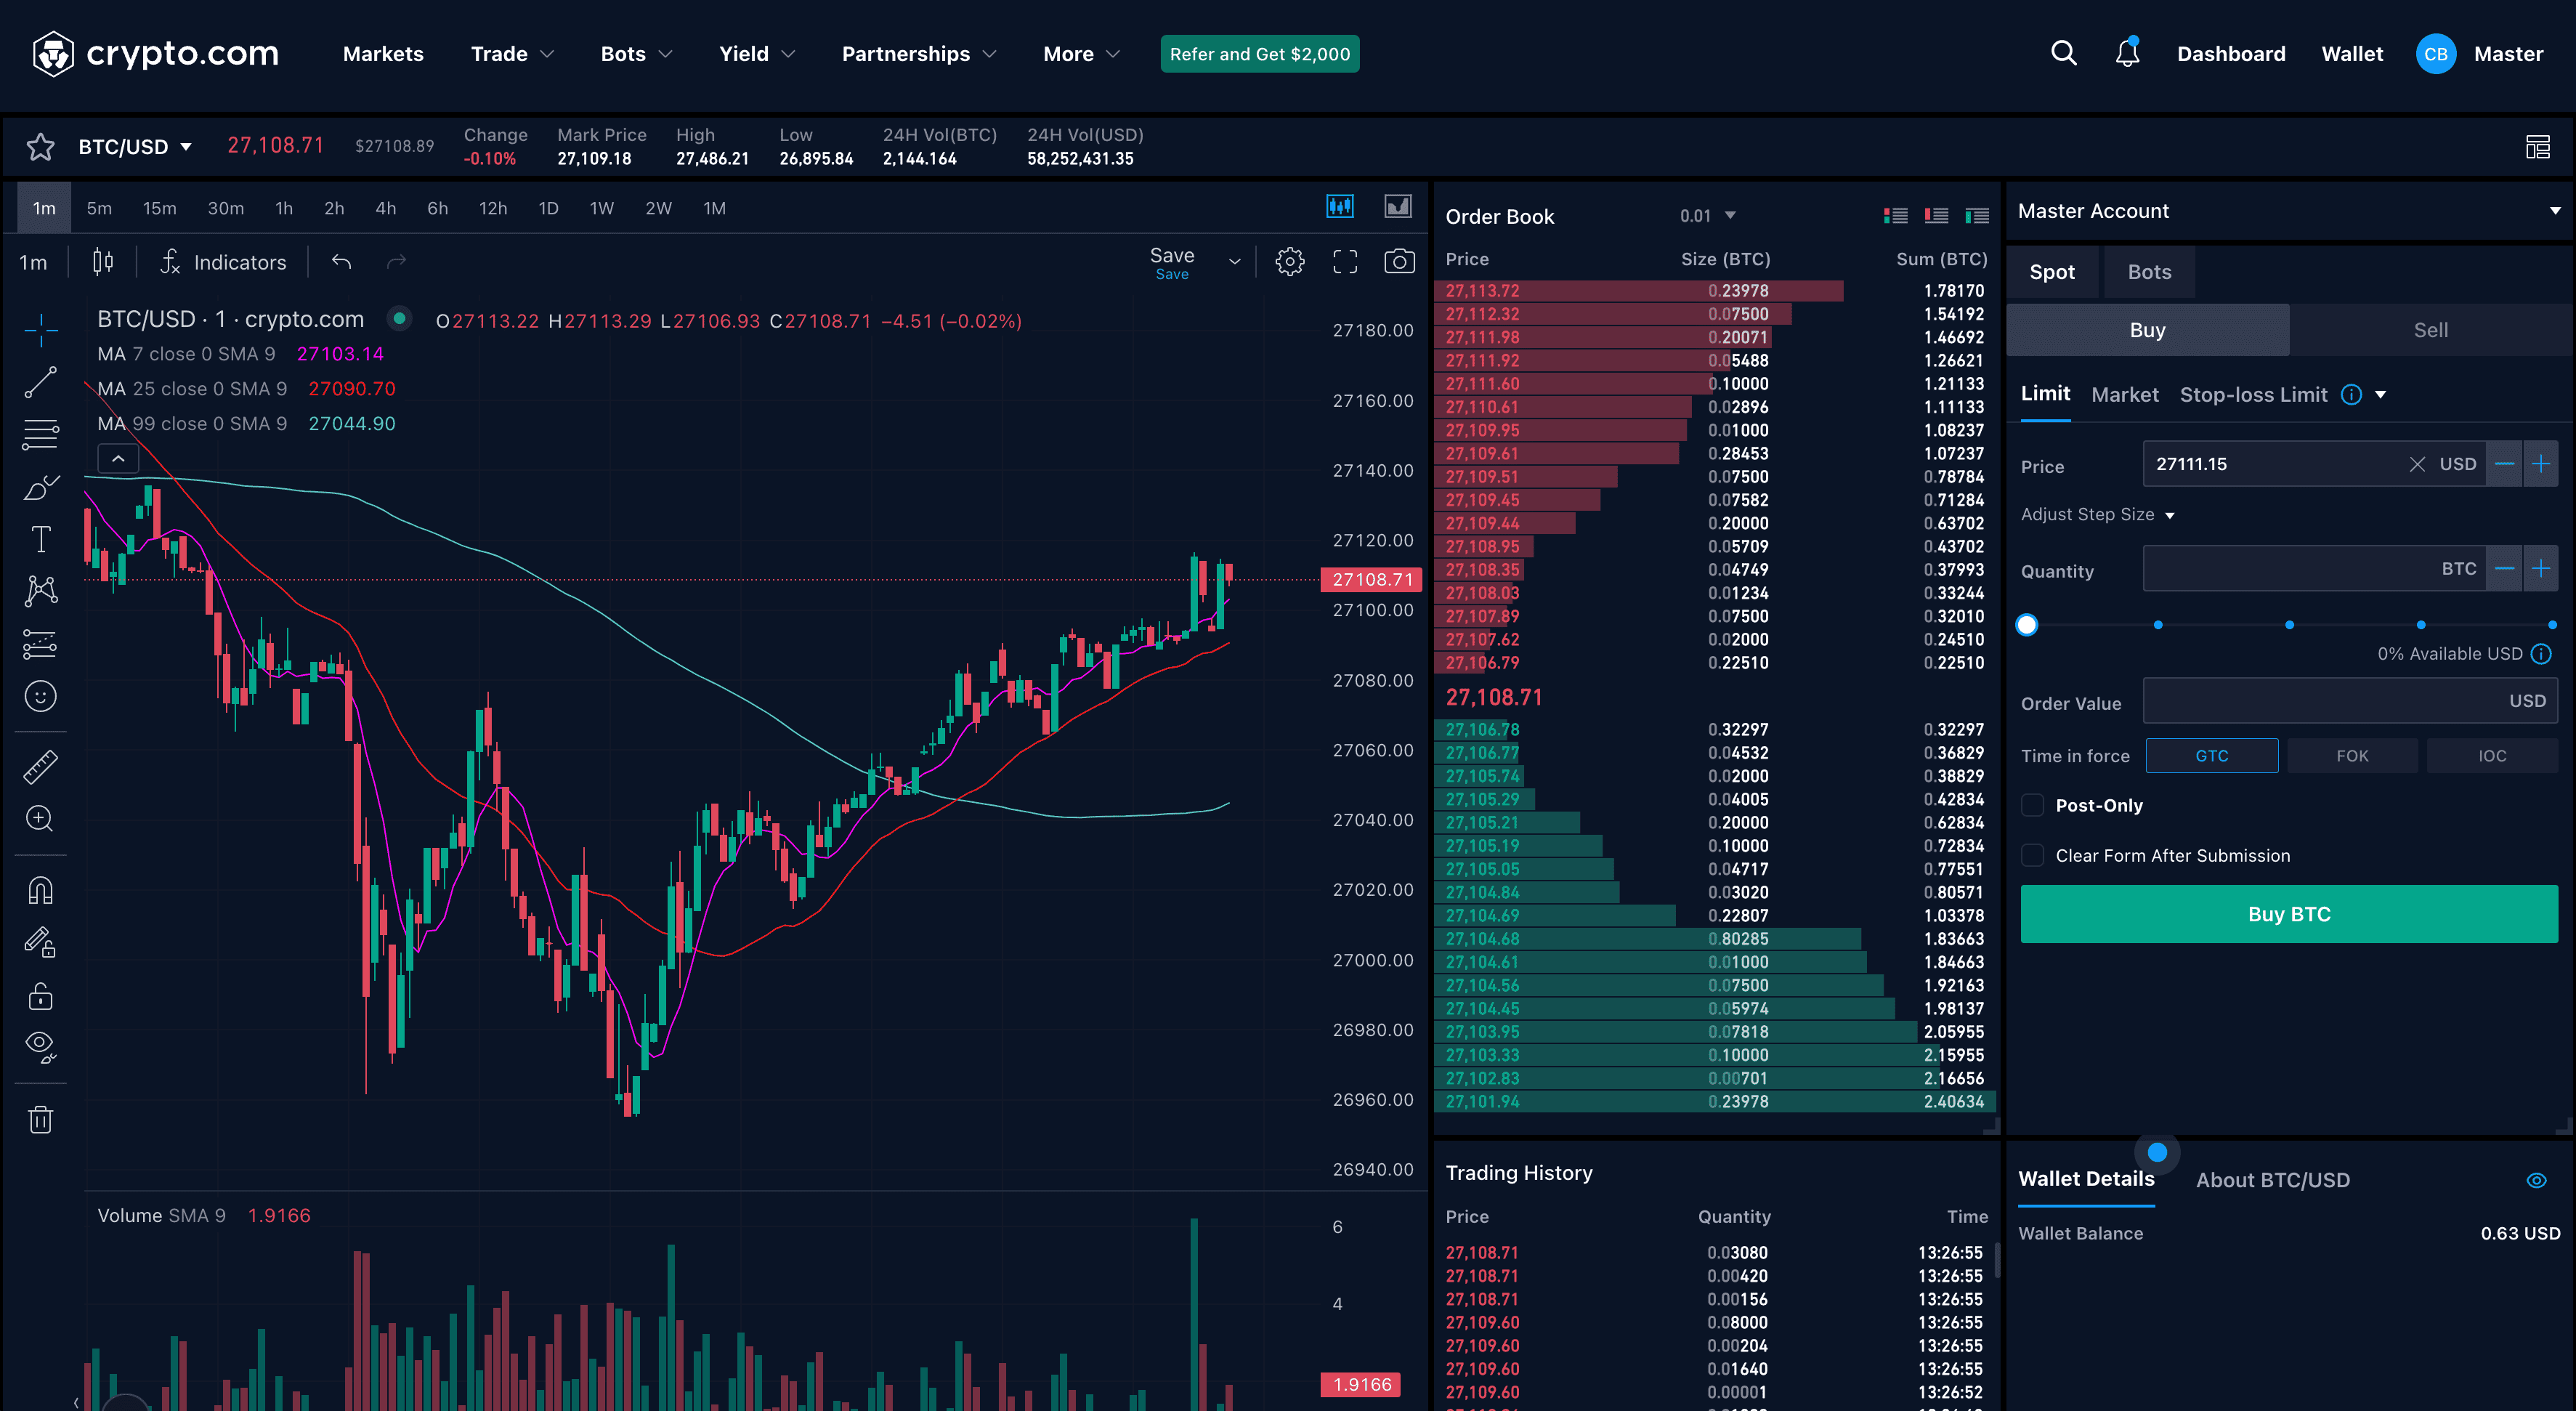Image resolution: width=2576 pixels, height=1411 pixels.
Task: Select the zoom-in tool
Action: click(x=41, y=819)
